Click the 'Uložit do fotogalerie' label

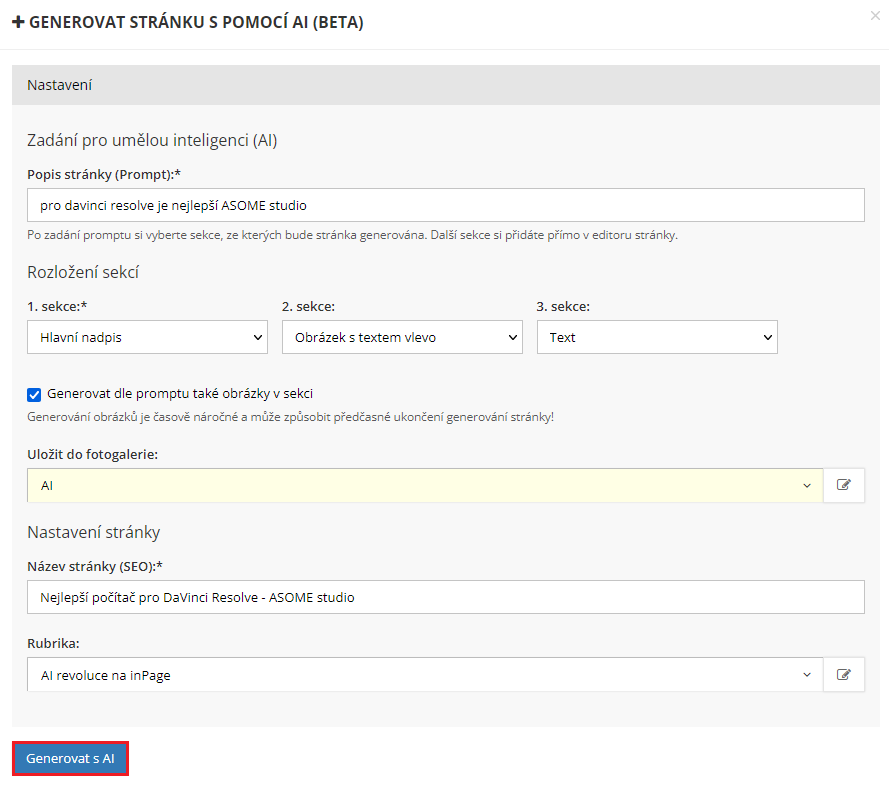click(x=93, y=454)
